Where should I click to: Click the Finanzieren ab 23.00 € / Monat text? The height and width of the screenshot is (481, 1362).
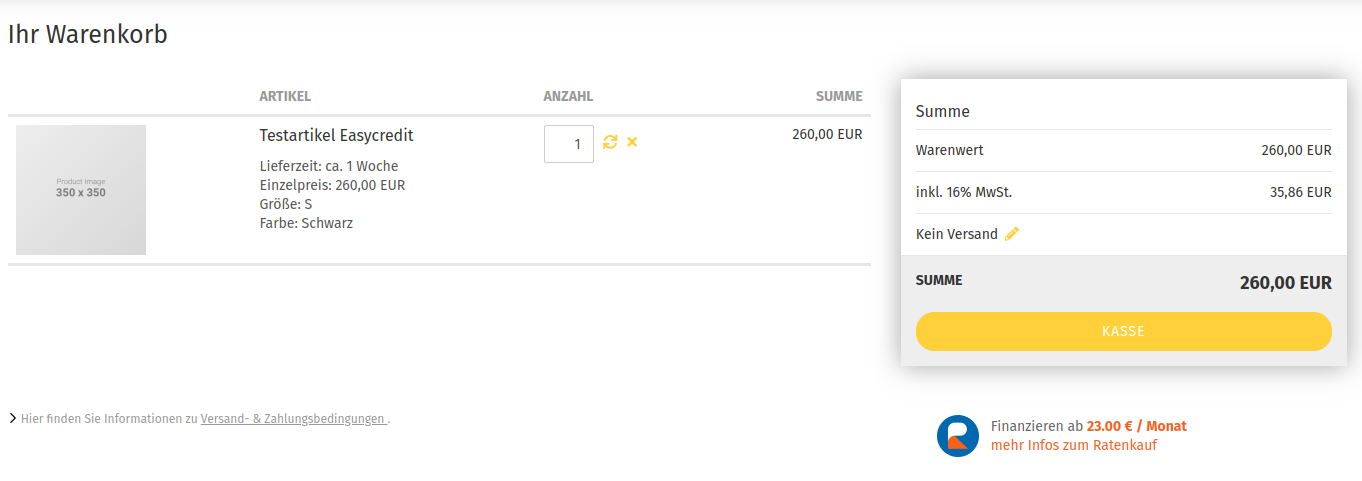(x=1088, y=426)
